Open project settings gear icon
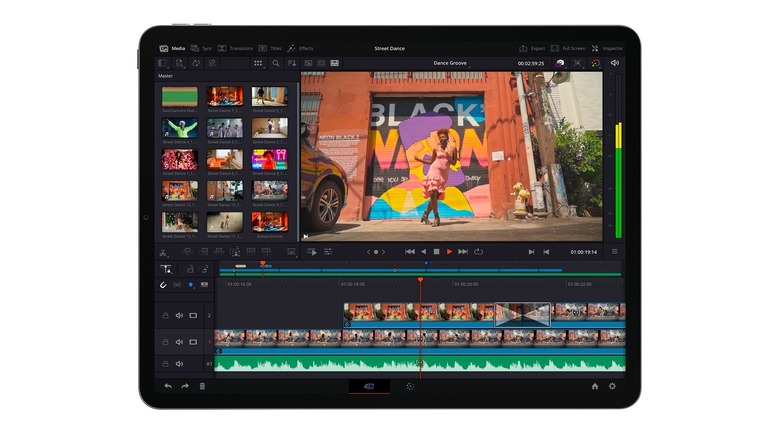Image resolution: width=780 pixels, height=438 pixels. 612,386
